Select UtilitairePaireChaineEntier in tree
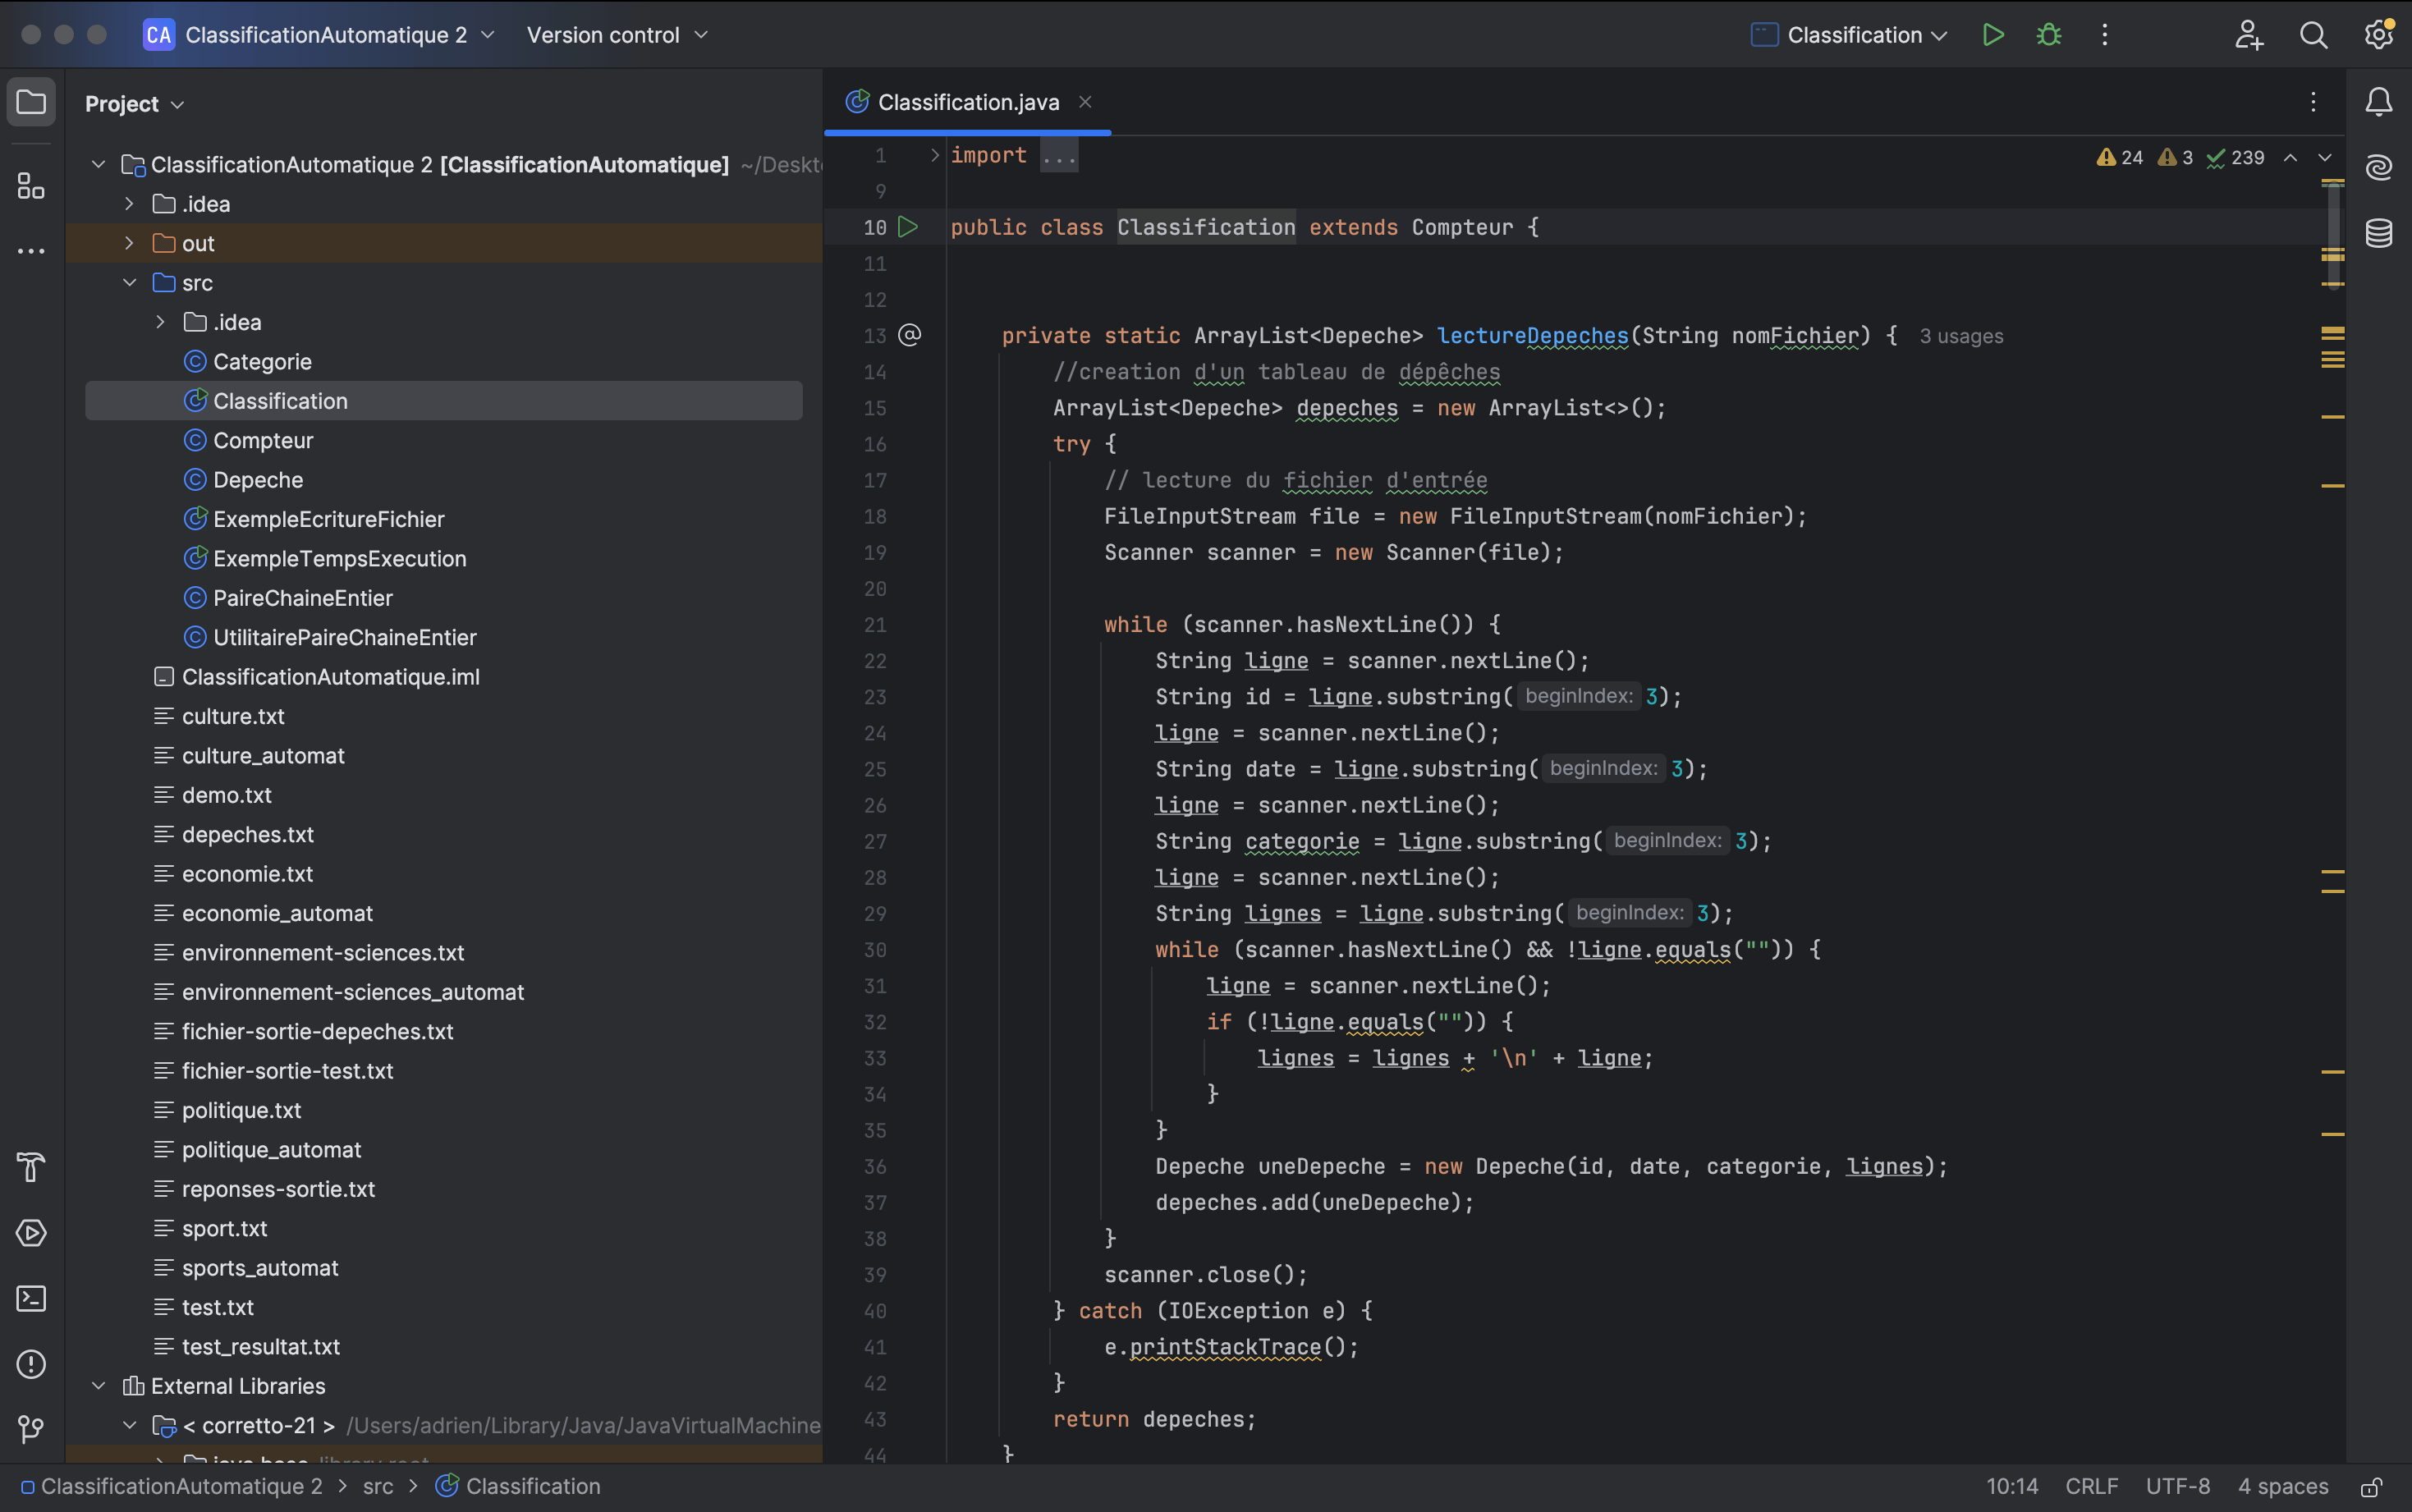 coord(344,637)
